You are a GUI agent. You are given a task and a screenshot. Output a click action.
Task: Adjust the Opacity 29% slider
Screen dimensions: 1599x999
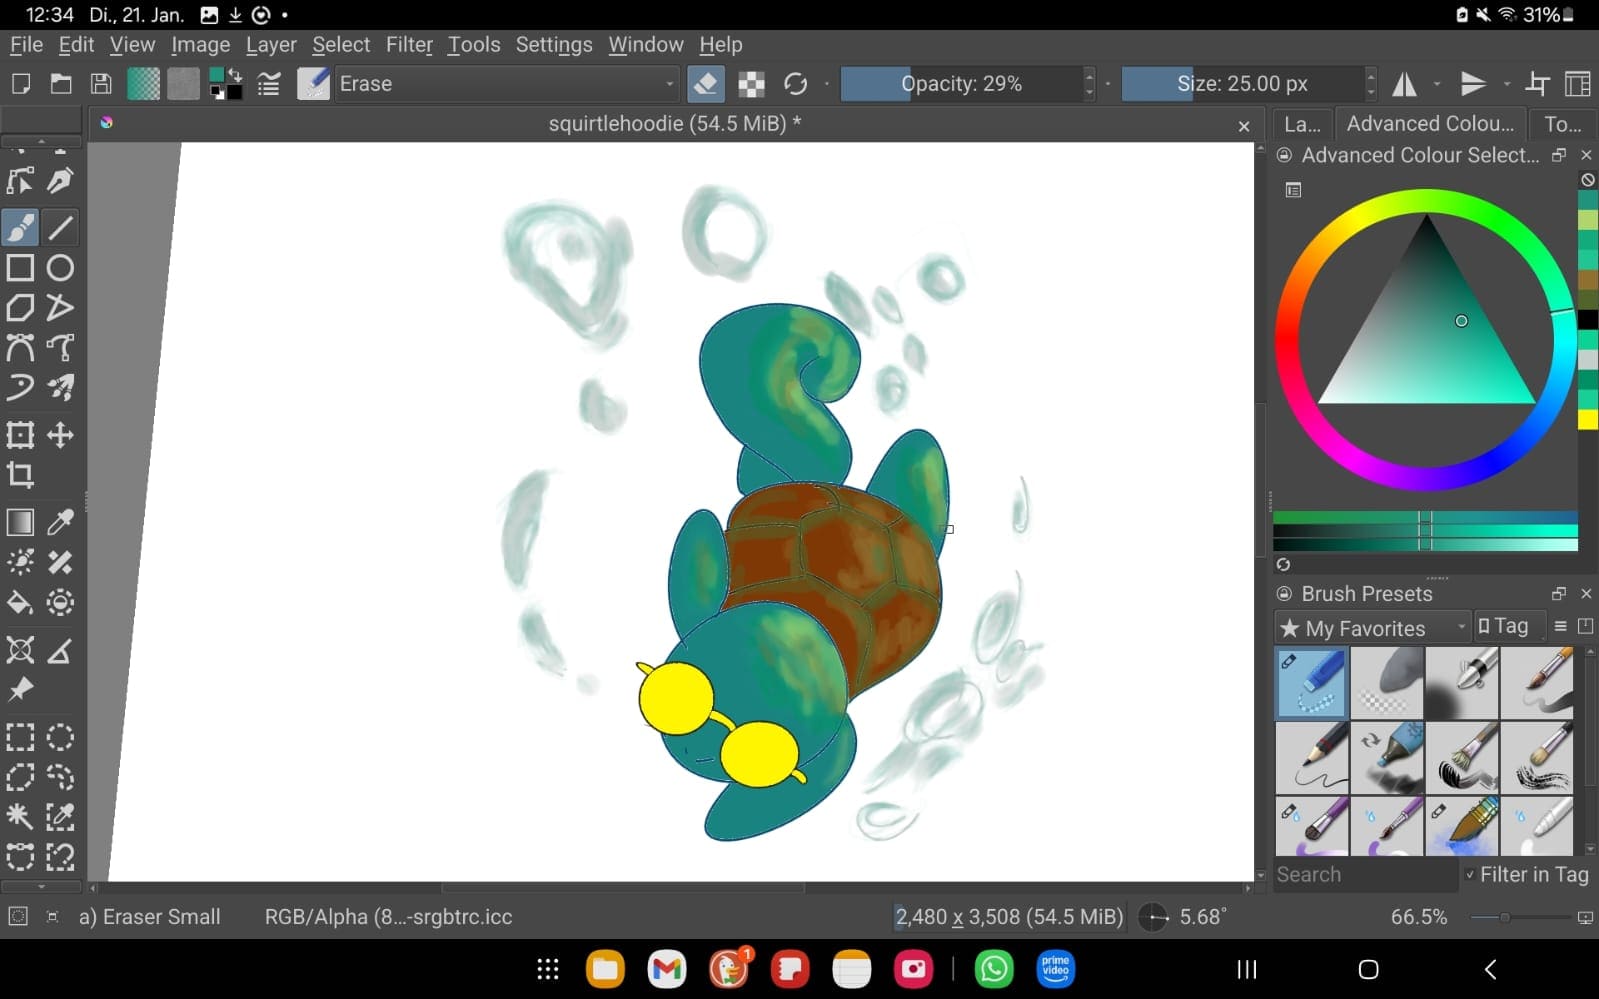pos(961,84)
